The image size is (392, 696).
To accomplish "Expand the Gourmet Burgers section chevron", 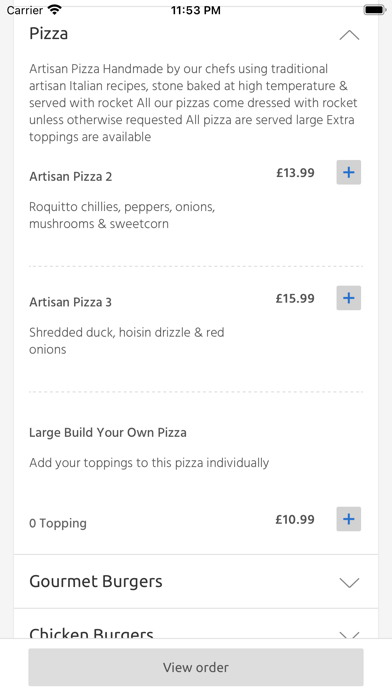I will 349,582.
